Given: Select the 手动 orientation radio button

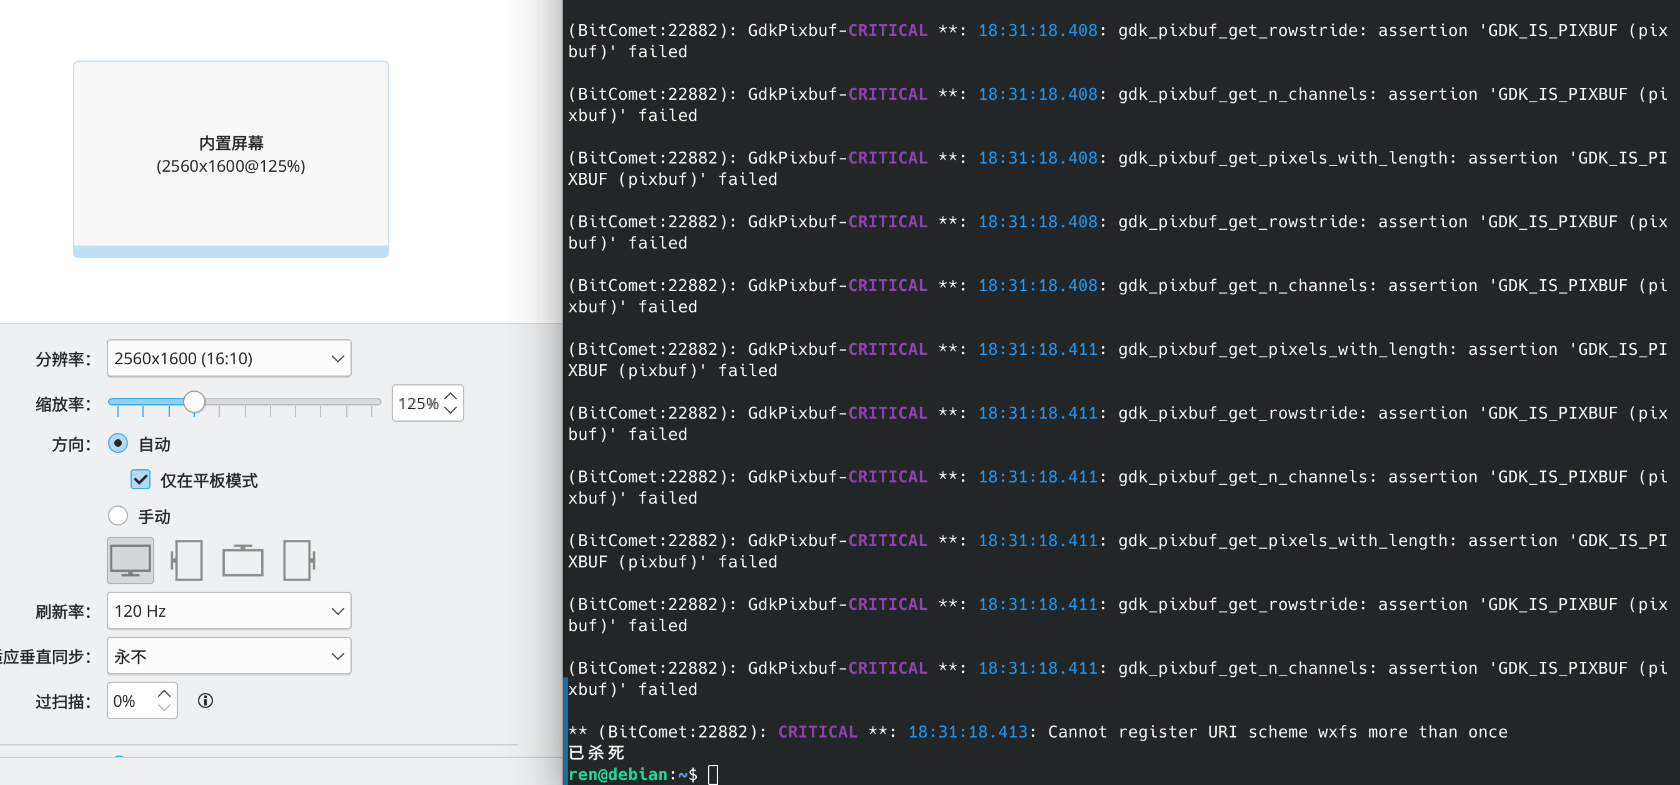Looking at the screenshot, I should click(x=118, y=516).
